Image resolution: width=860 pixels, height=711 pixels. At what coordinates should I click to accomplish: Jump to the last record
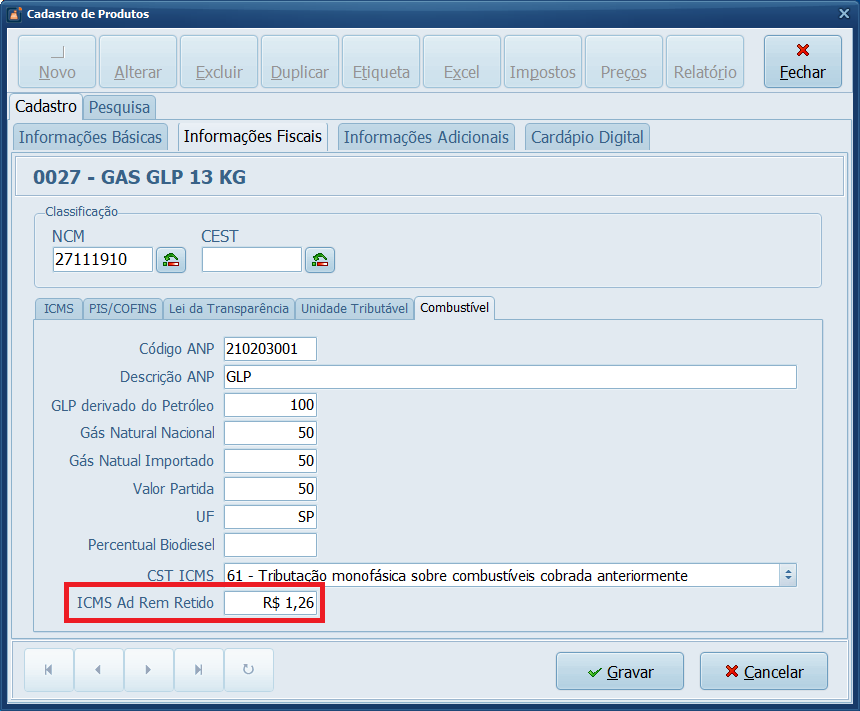[198, 670]
